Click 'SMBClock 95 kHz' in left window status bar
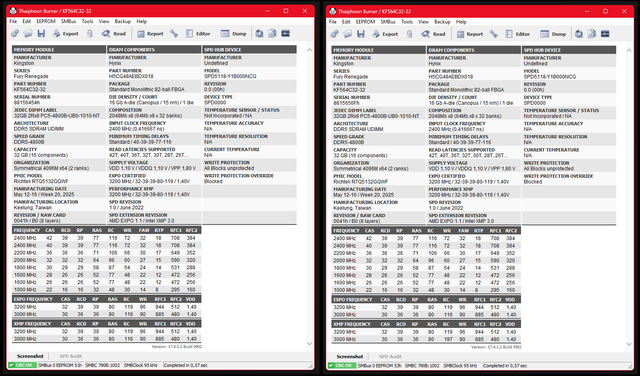 point(142,365)
